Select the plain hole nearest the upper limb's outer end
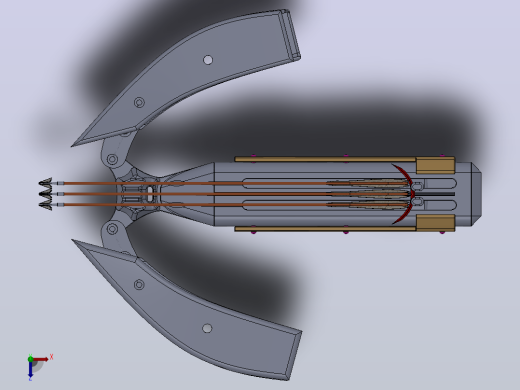The height and width of the screenshot is (390, 520). point(208,60)
